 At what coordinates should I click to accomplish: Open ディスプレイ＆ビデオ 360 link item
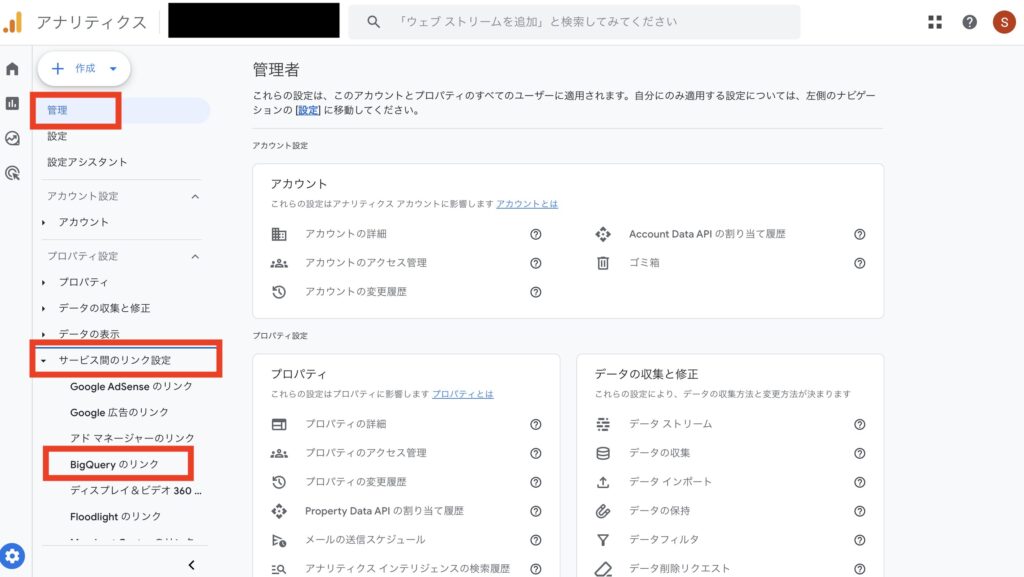(x=136, y=490)
